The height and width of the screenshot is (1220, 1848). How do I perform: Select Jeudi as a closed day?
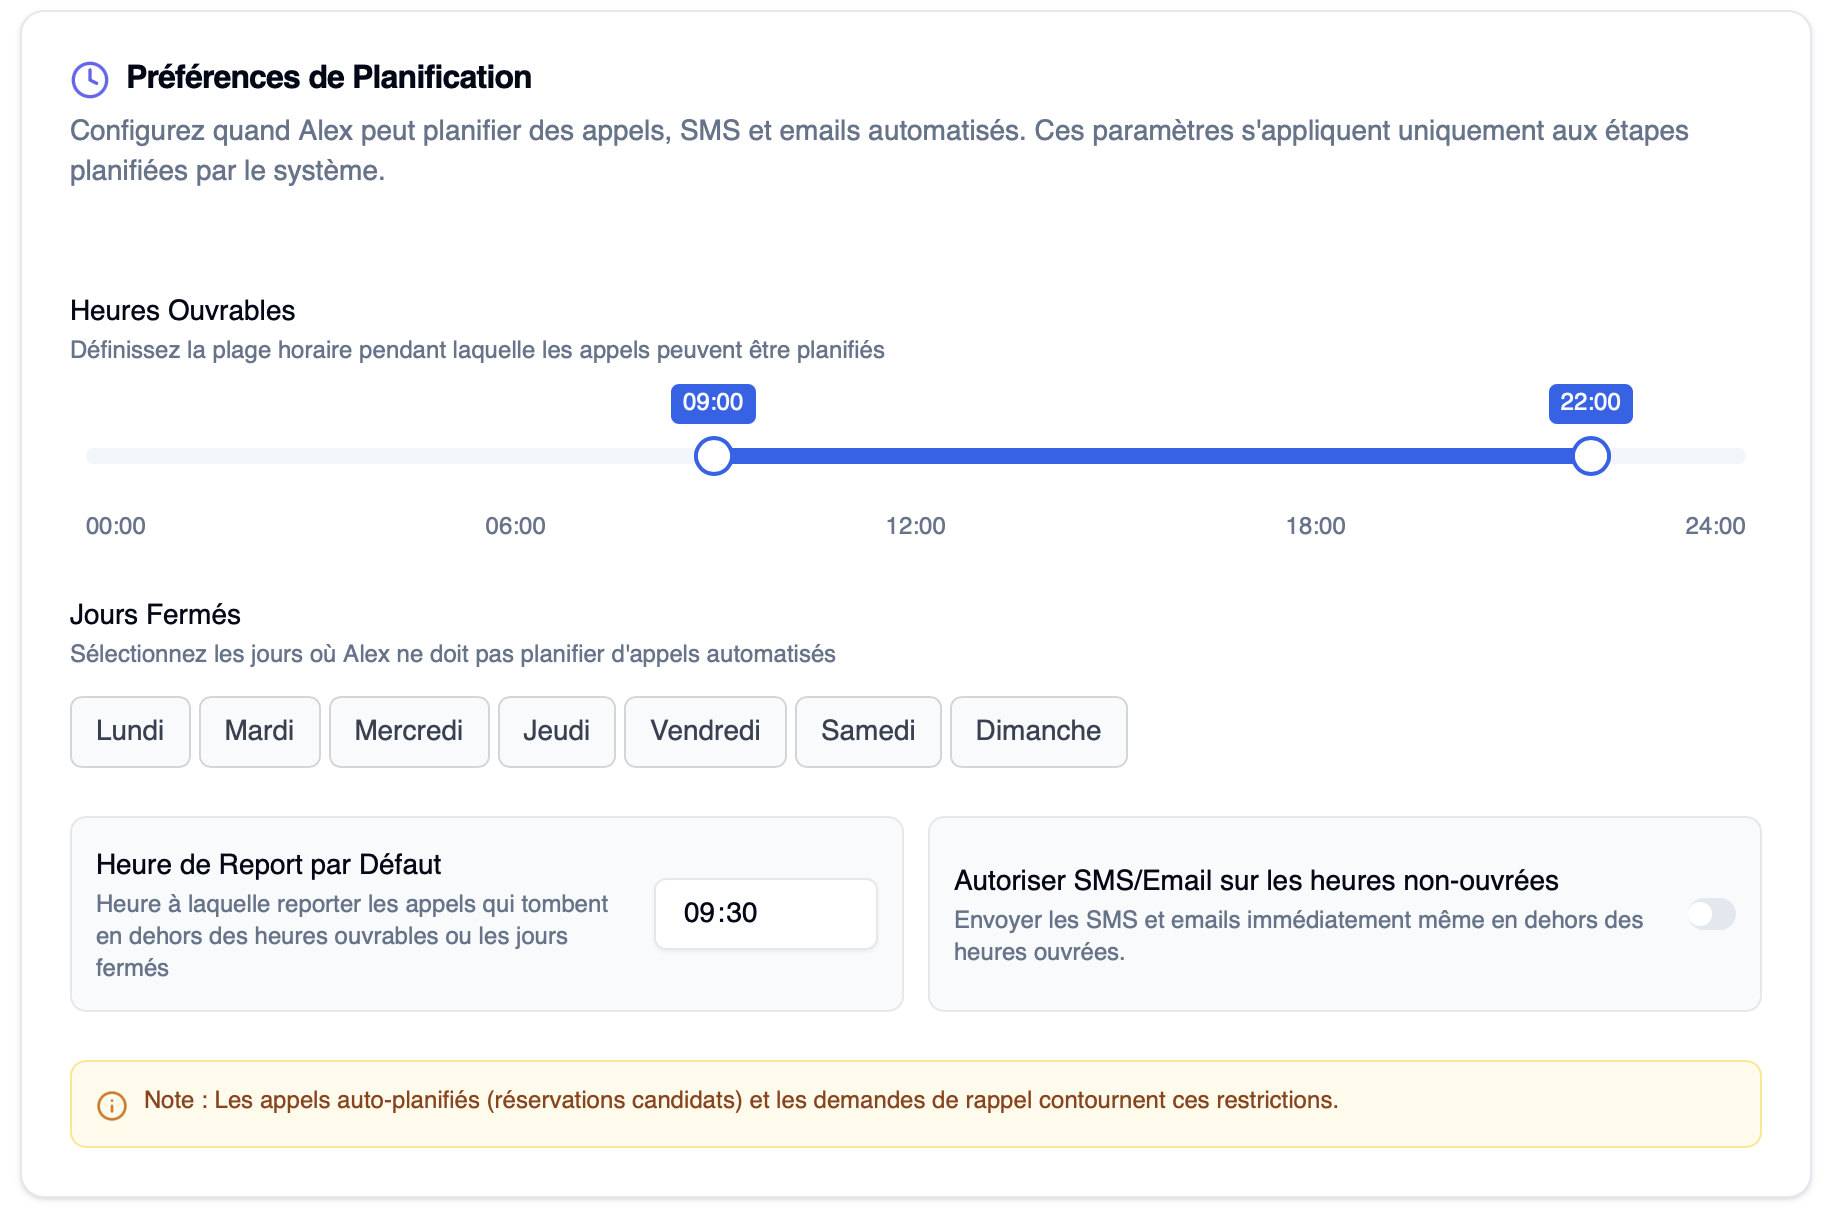[x=556, y=731]
